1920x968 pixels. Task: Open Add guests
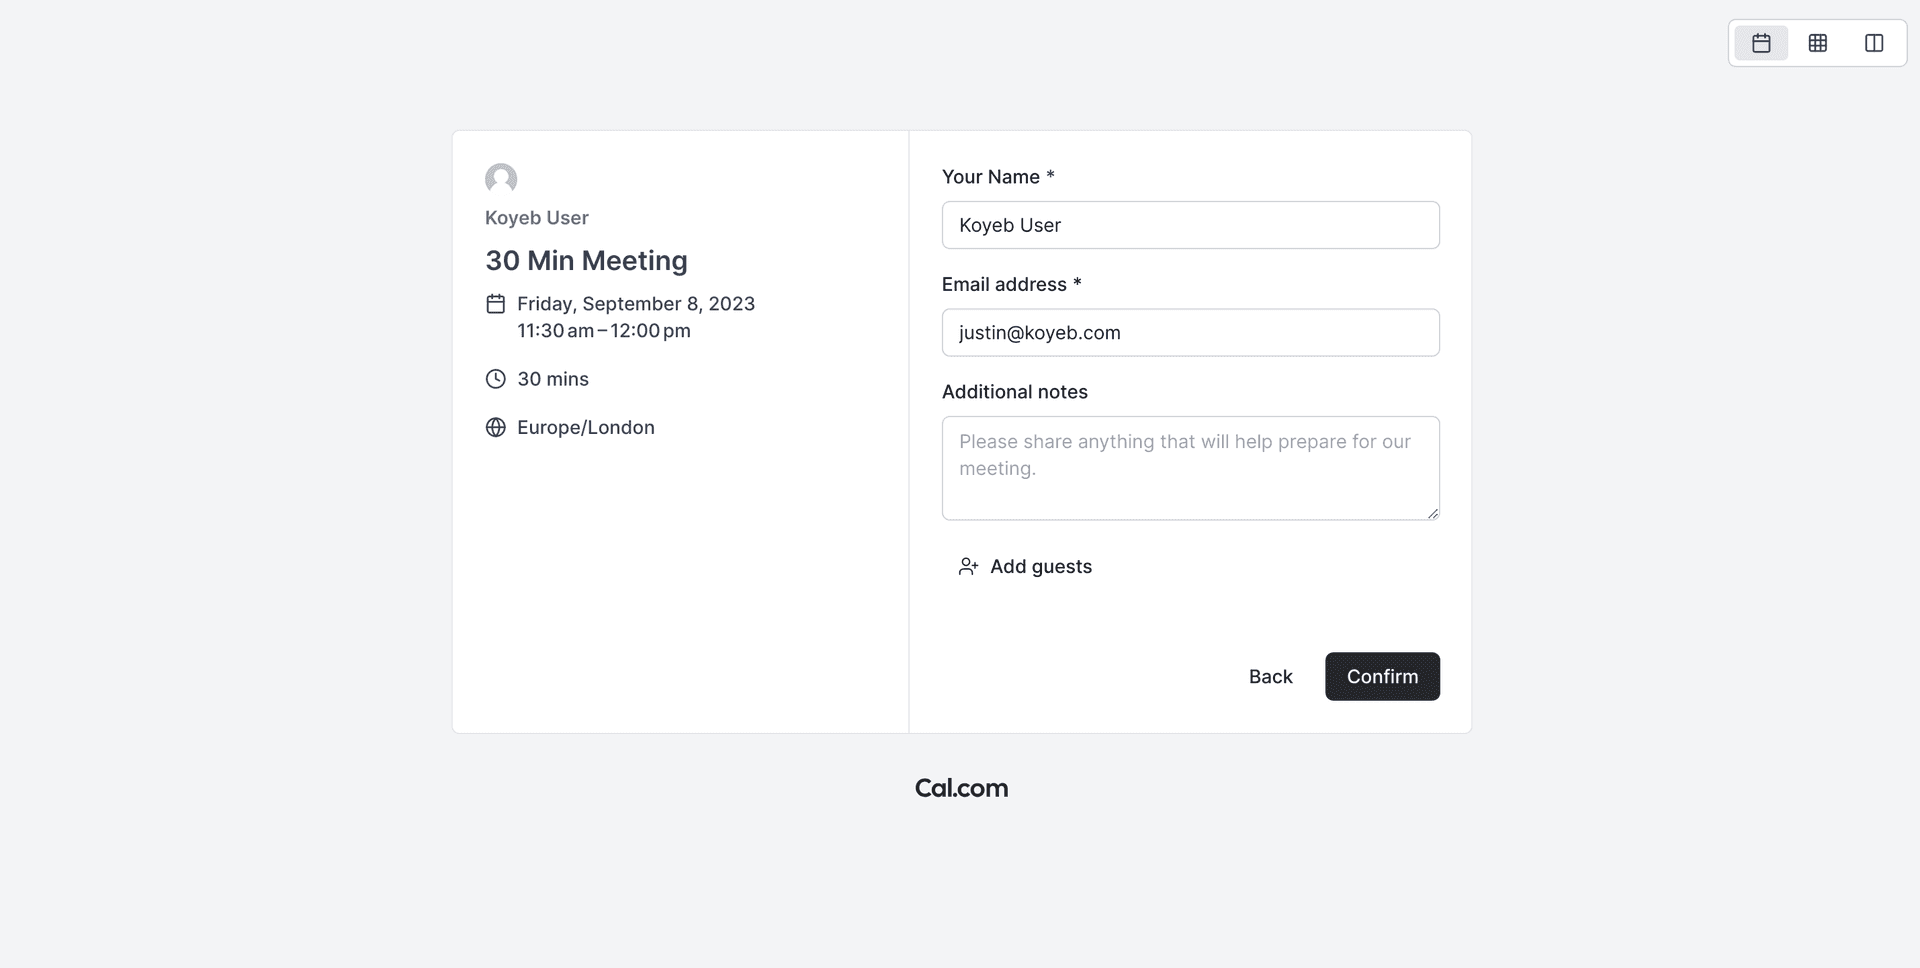[1040, 567]
